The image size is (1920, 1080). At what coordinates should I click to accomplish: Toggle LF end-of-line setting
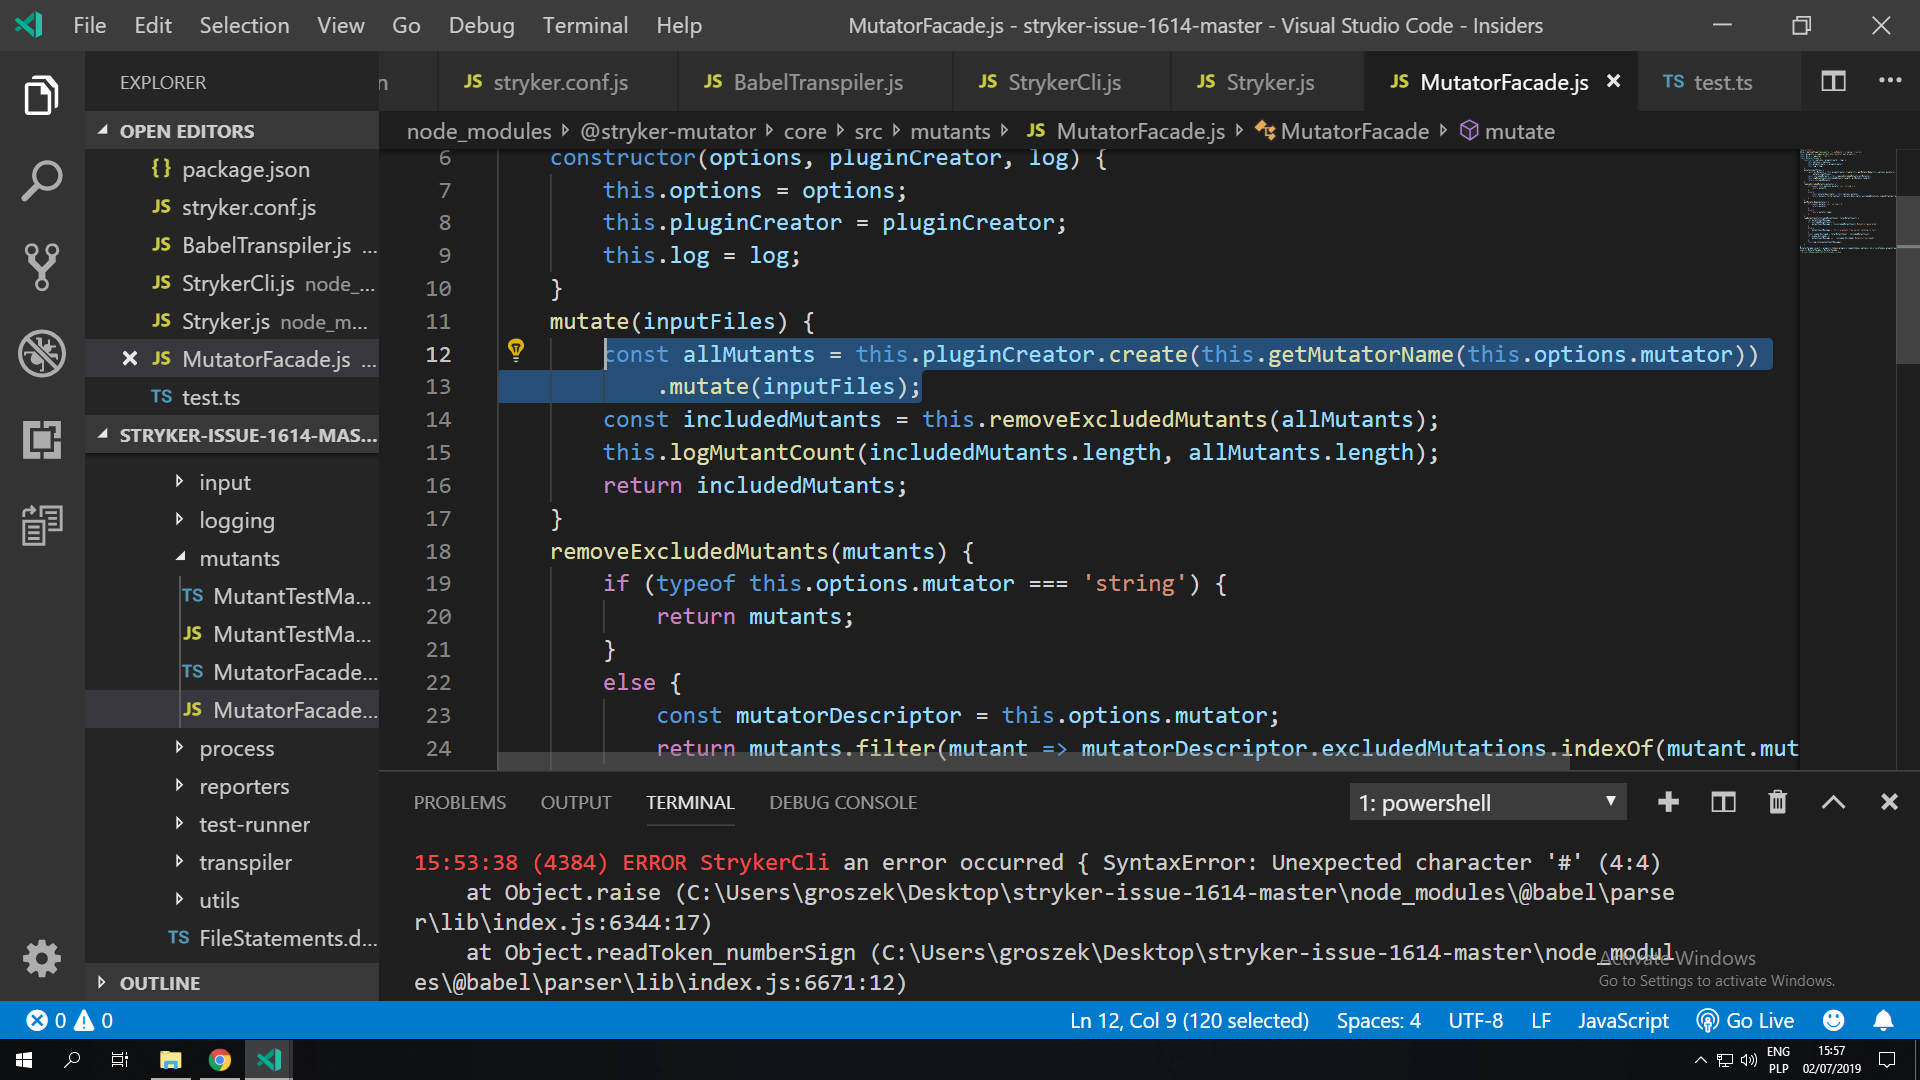(x=1540, y=1020)
